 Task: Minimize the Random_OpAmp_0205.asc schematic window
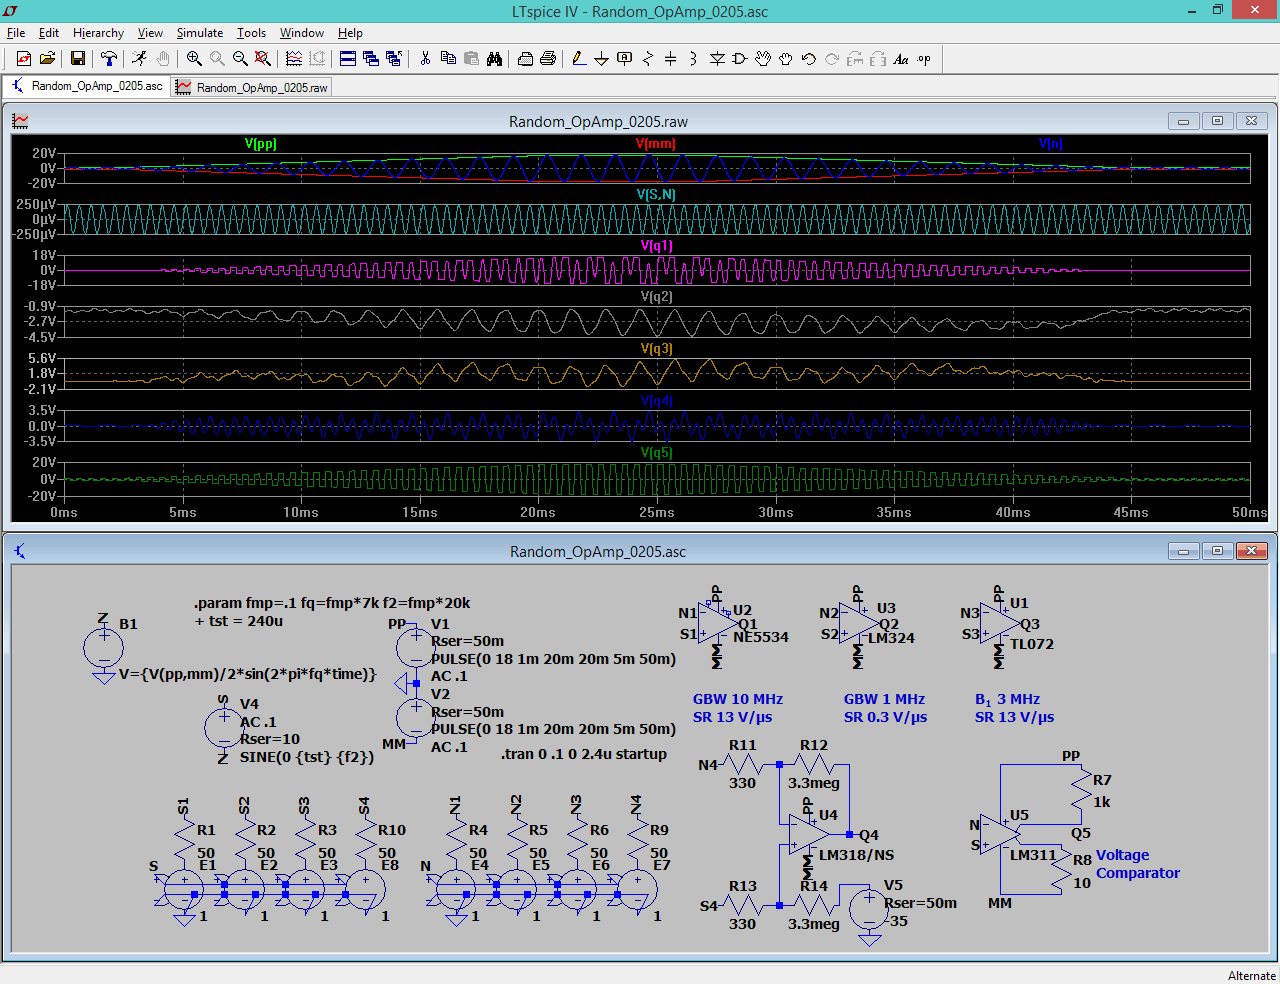click(x=1183, y=551)
